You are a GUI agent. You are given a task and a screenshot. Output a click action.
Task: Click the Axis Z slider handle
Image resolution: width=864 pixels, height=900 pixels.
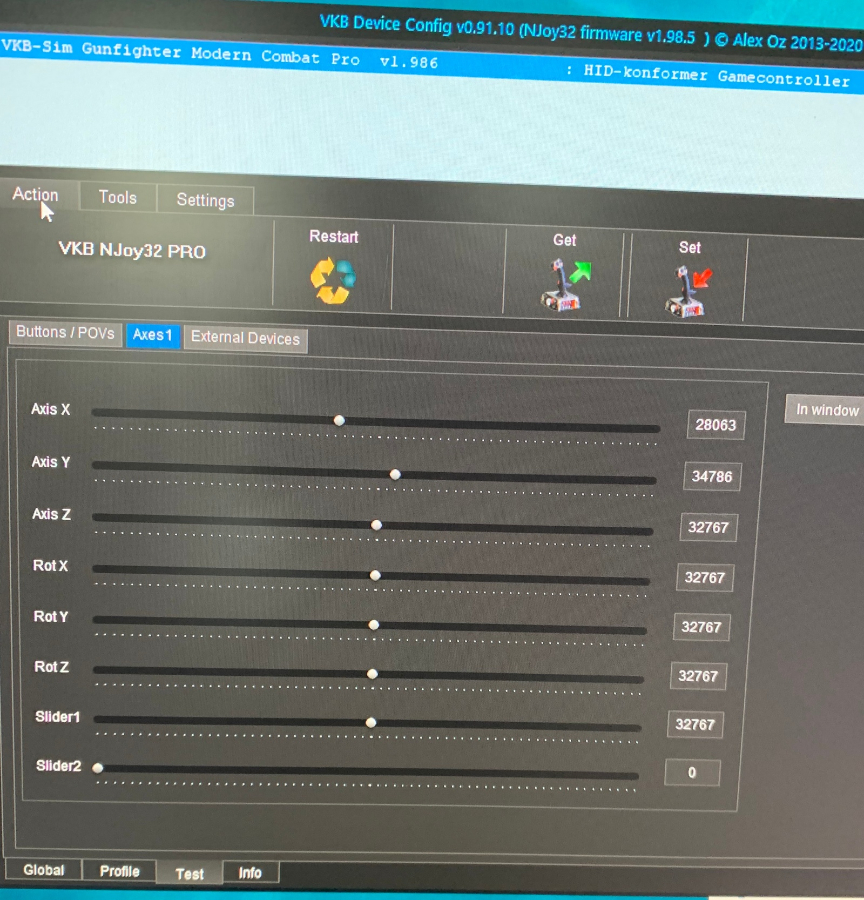pos(377,525)
